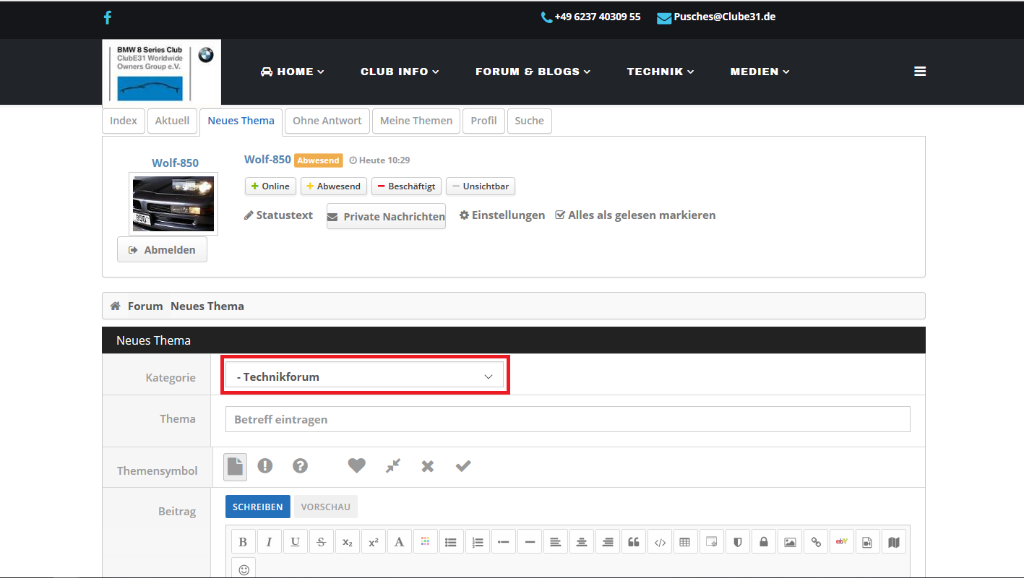The width and height of the screenshot is (1024, 578).
Task: Open Private Nachrichten
Action: [386, 217]
